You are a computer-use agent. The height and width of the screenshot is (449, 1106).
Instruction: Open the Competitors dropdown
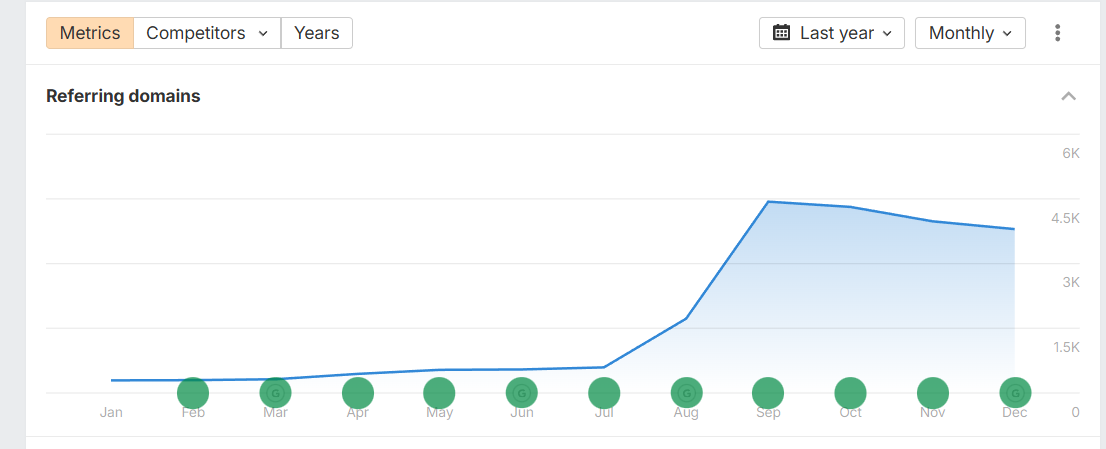pyautogui.click(x=207, y=33)
